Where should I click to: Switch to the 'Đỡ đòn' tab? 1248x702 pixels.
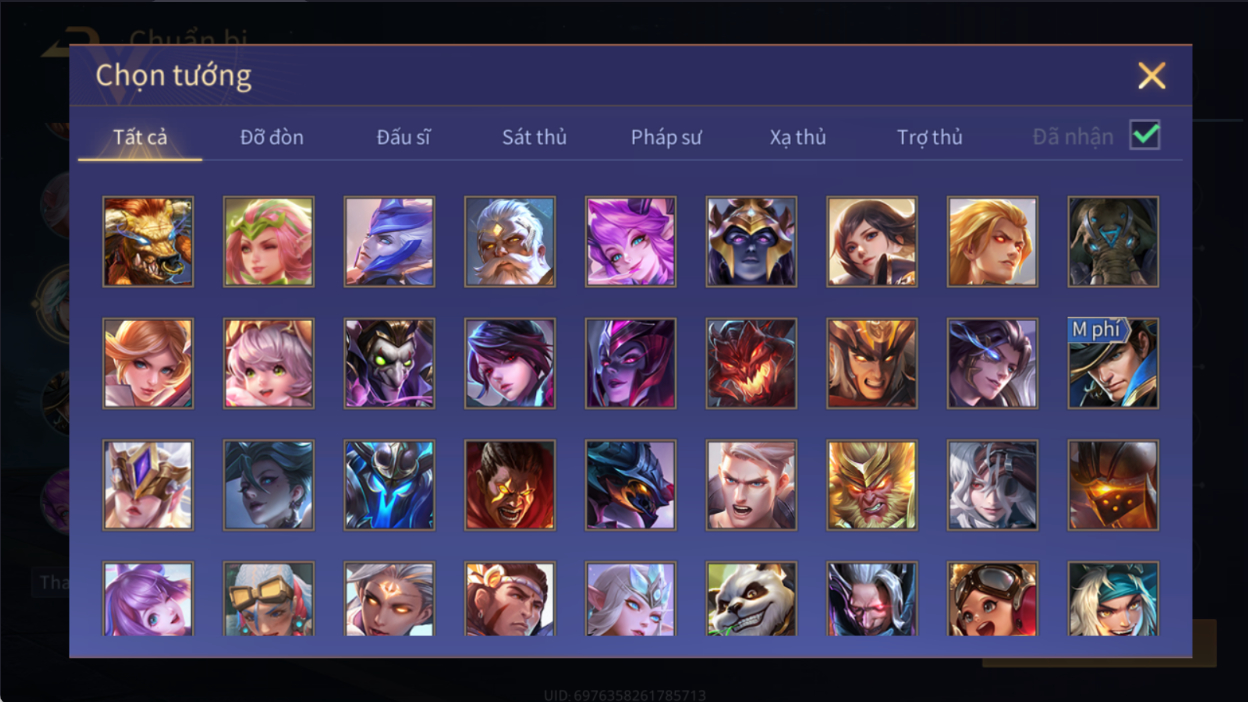point(272,137)
